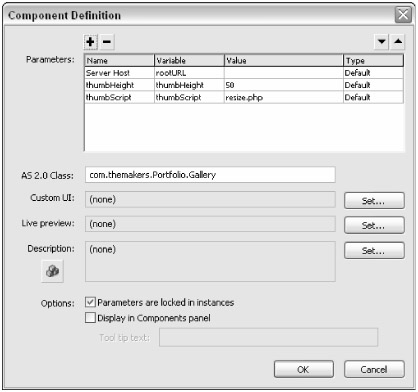Close the Component Definition dialog
418x392 pixels.
(x=403, y=15)
